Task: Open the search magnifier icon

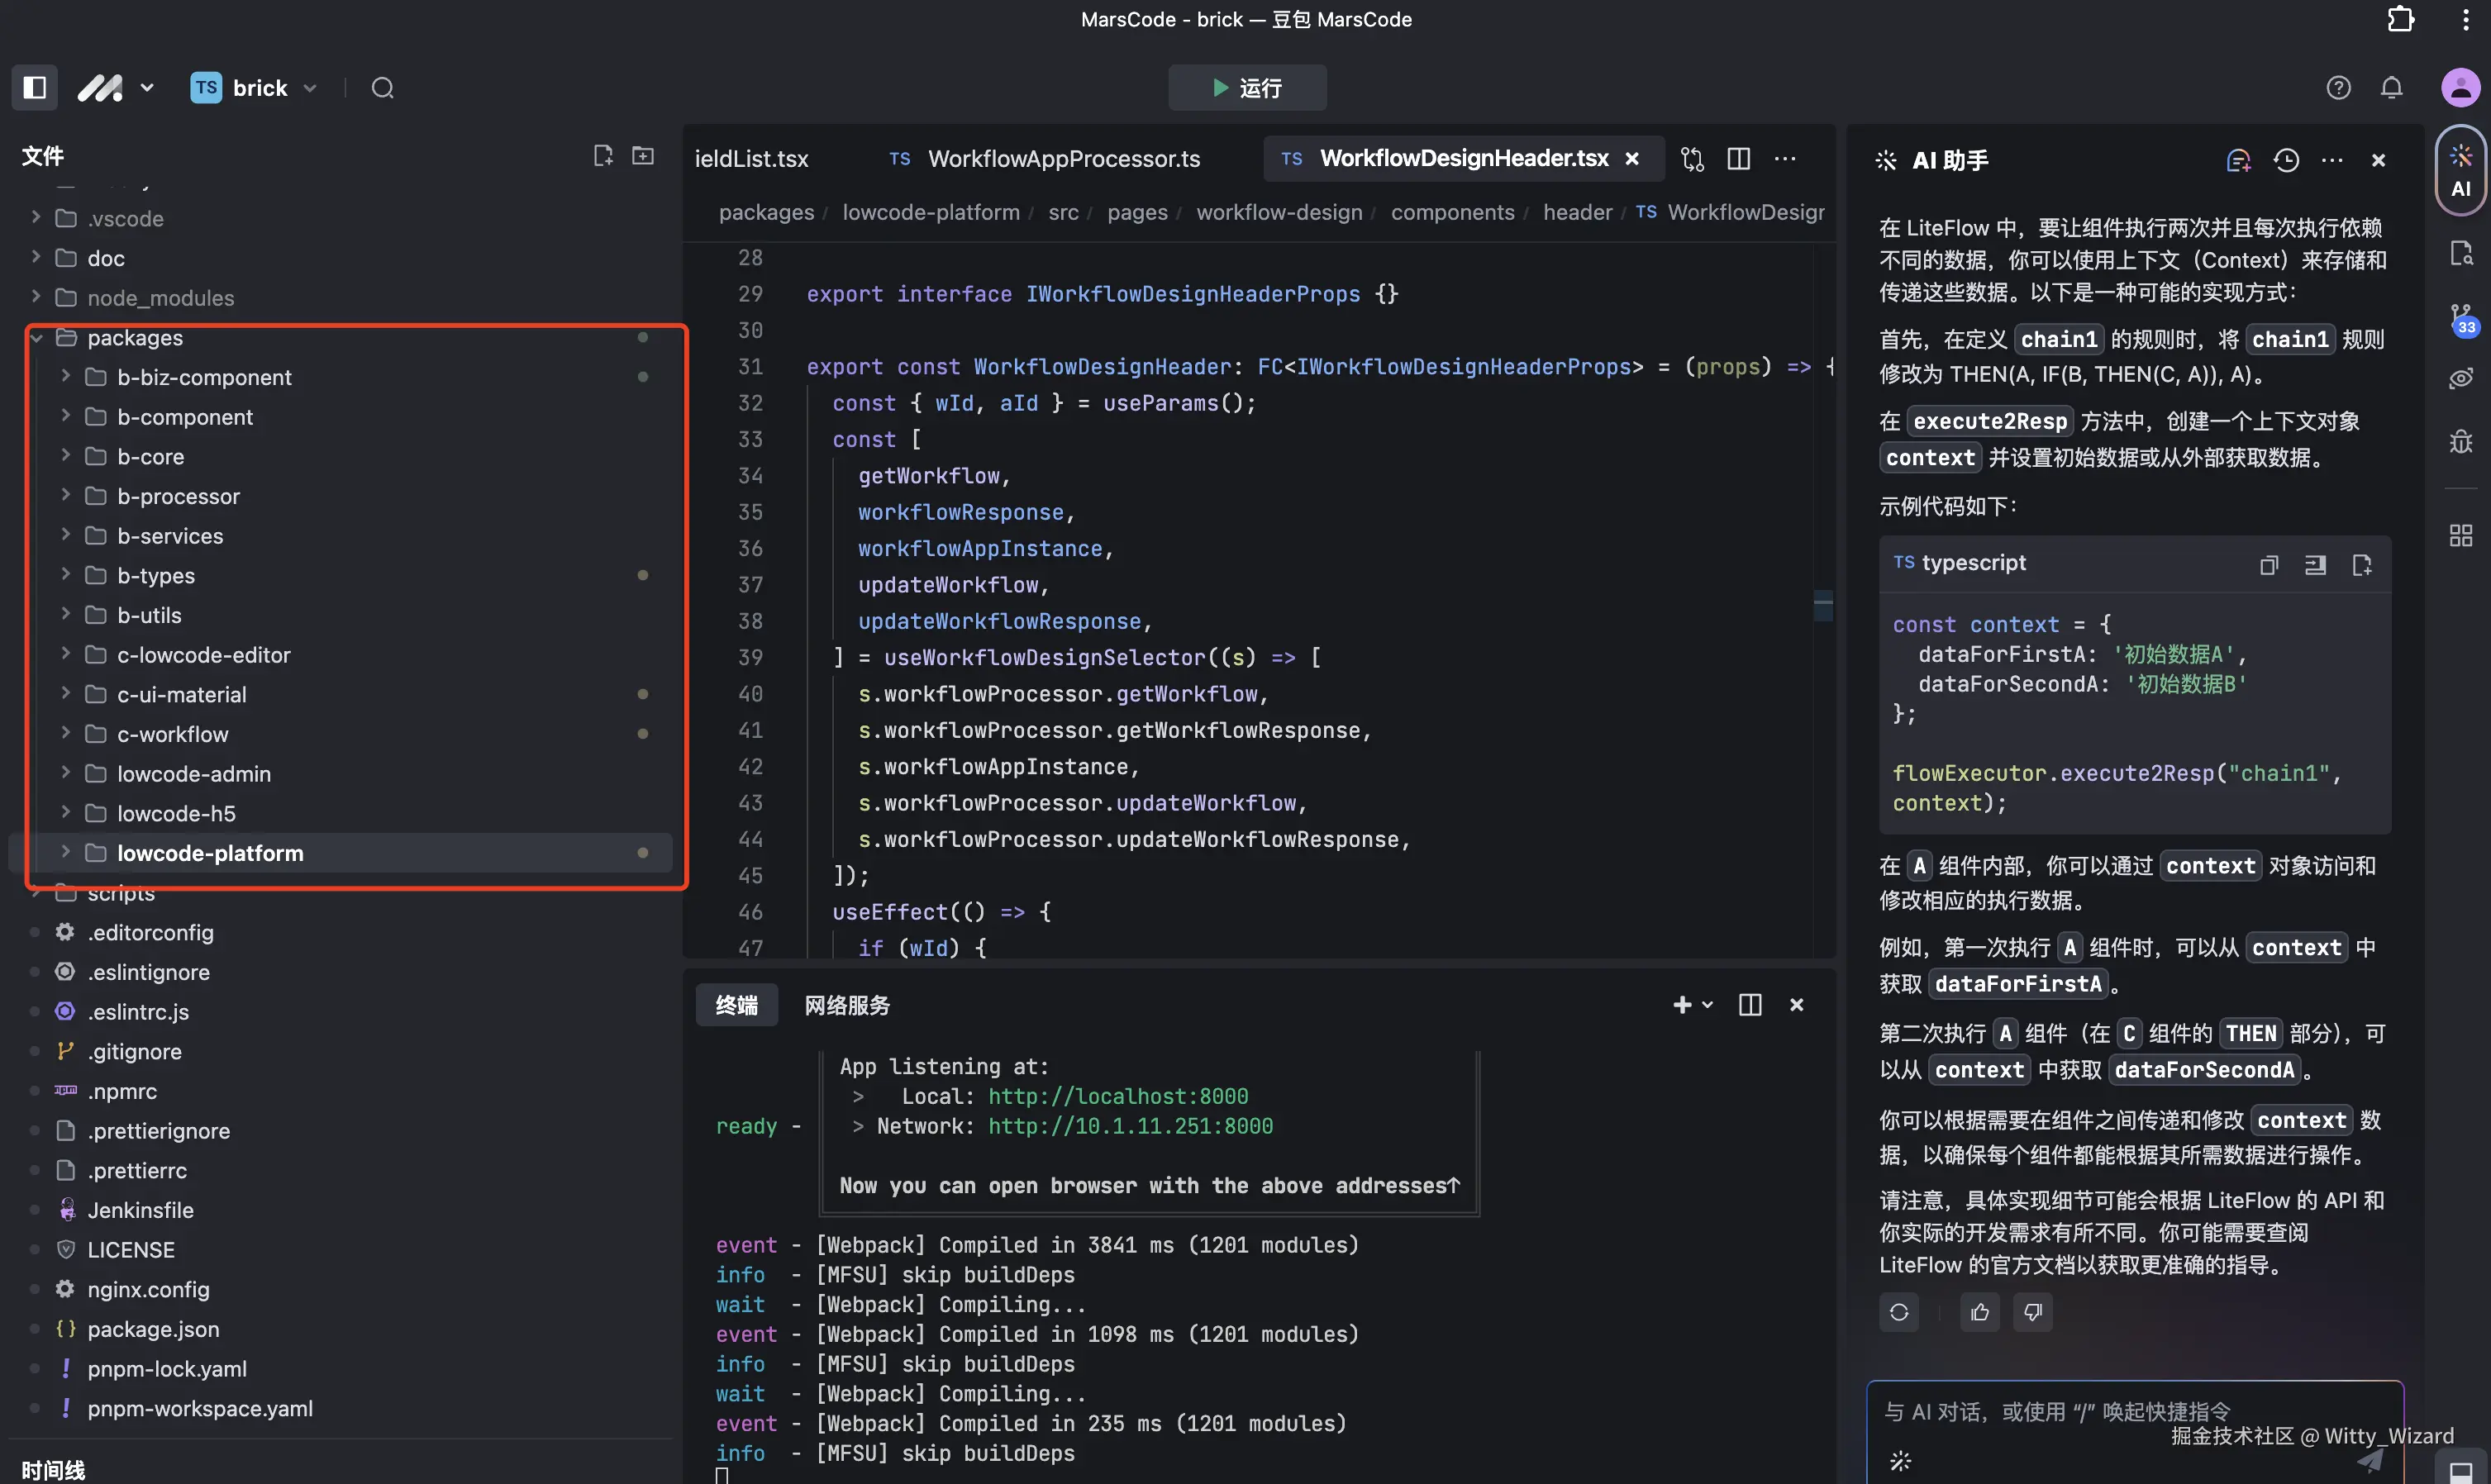Action: [x=382, y=88]
